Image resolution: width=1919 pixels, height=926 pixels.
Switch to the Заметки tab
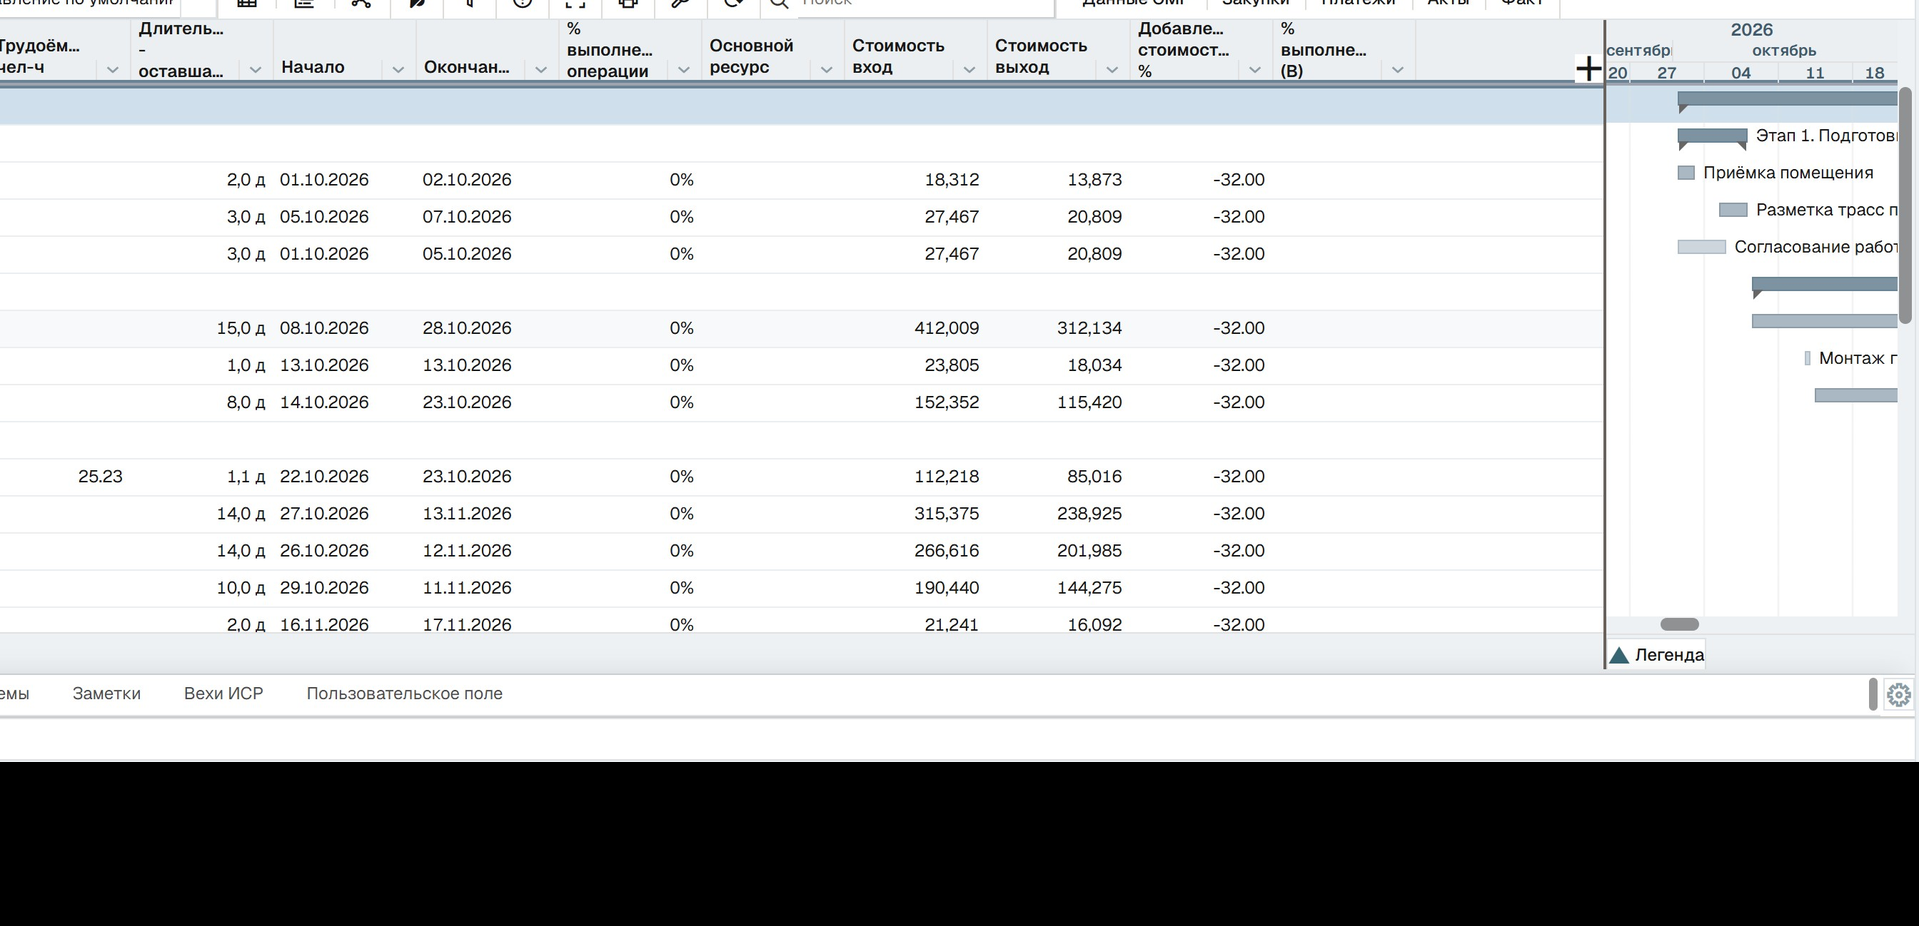click(106, 693)
